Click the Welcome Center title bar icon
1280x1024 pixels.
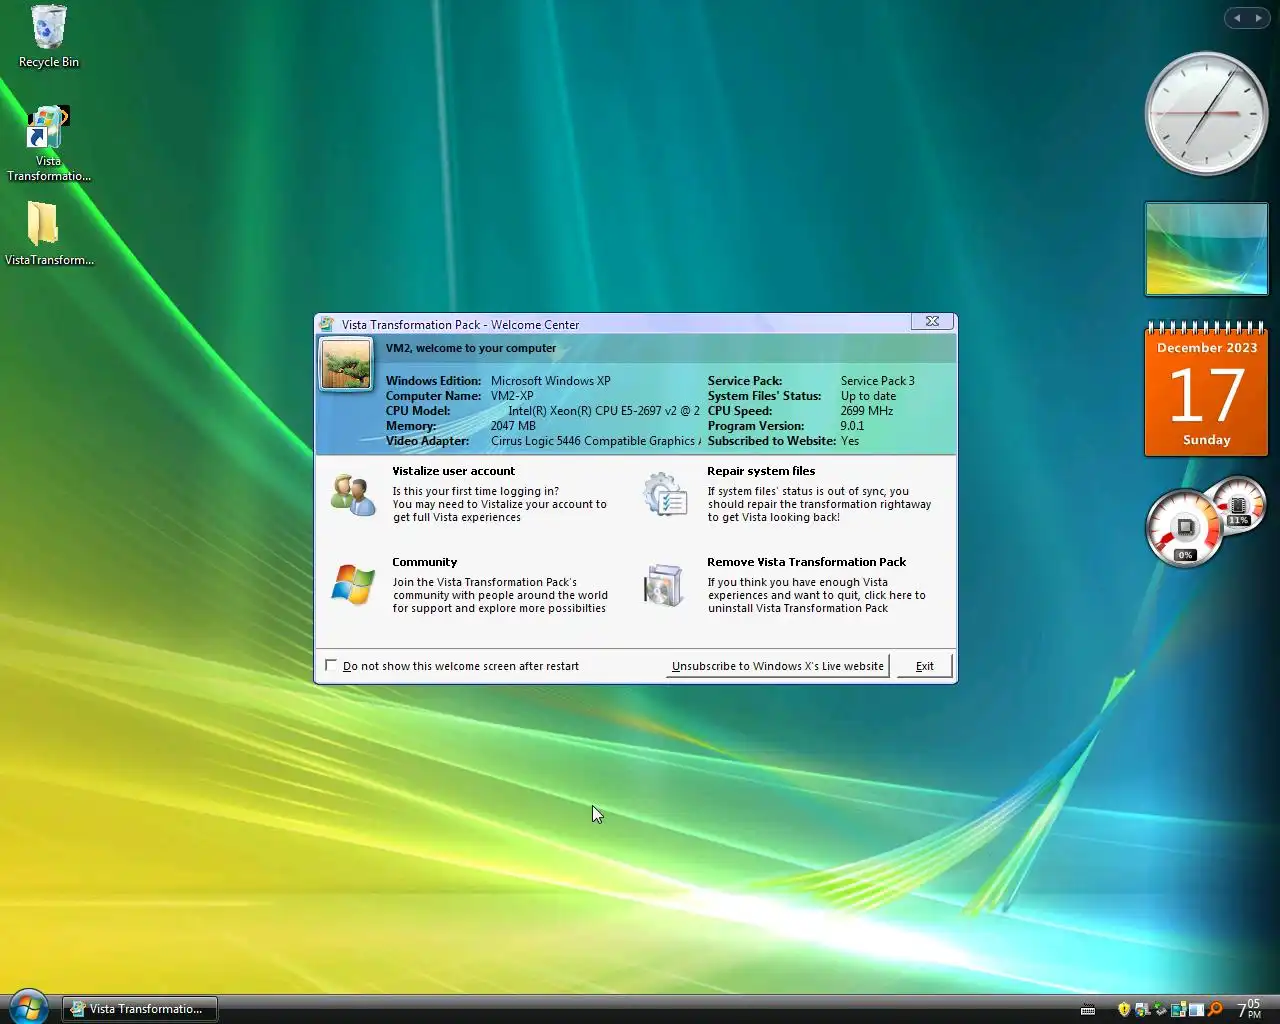[326, 324]
